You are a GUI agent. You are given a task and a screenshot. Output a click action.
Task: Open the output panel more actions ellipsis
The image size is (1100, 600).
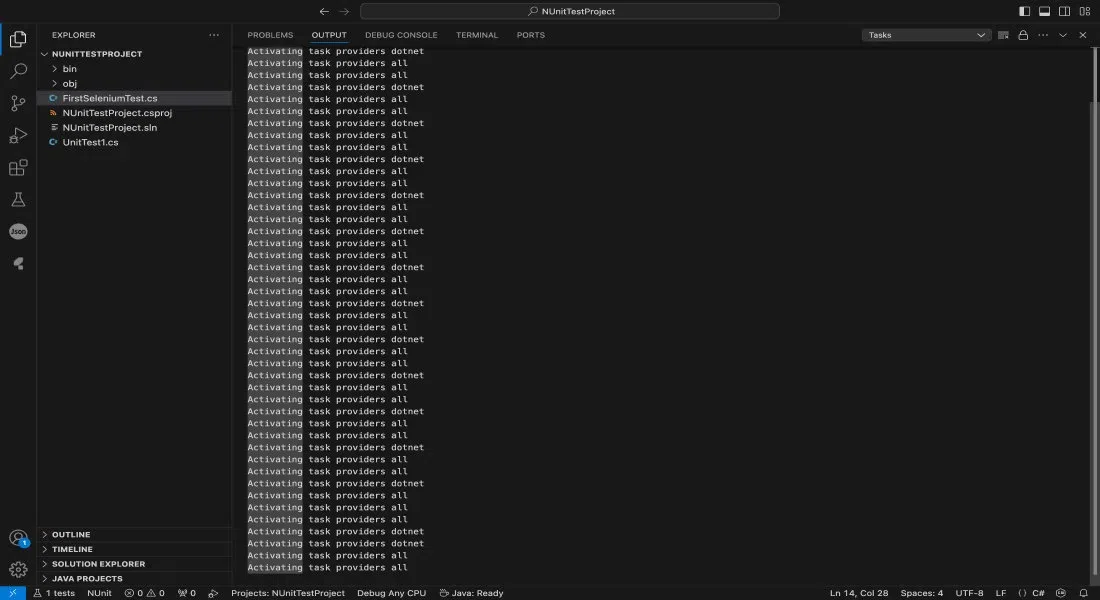(x=1043, y=35)
